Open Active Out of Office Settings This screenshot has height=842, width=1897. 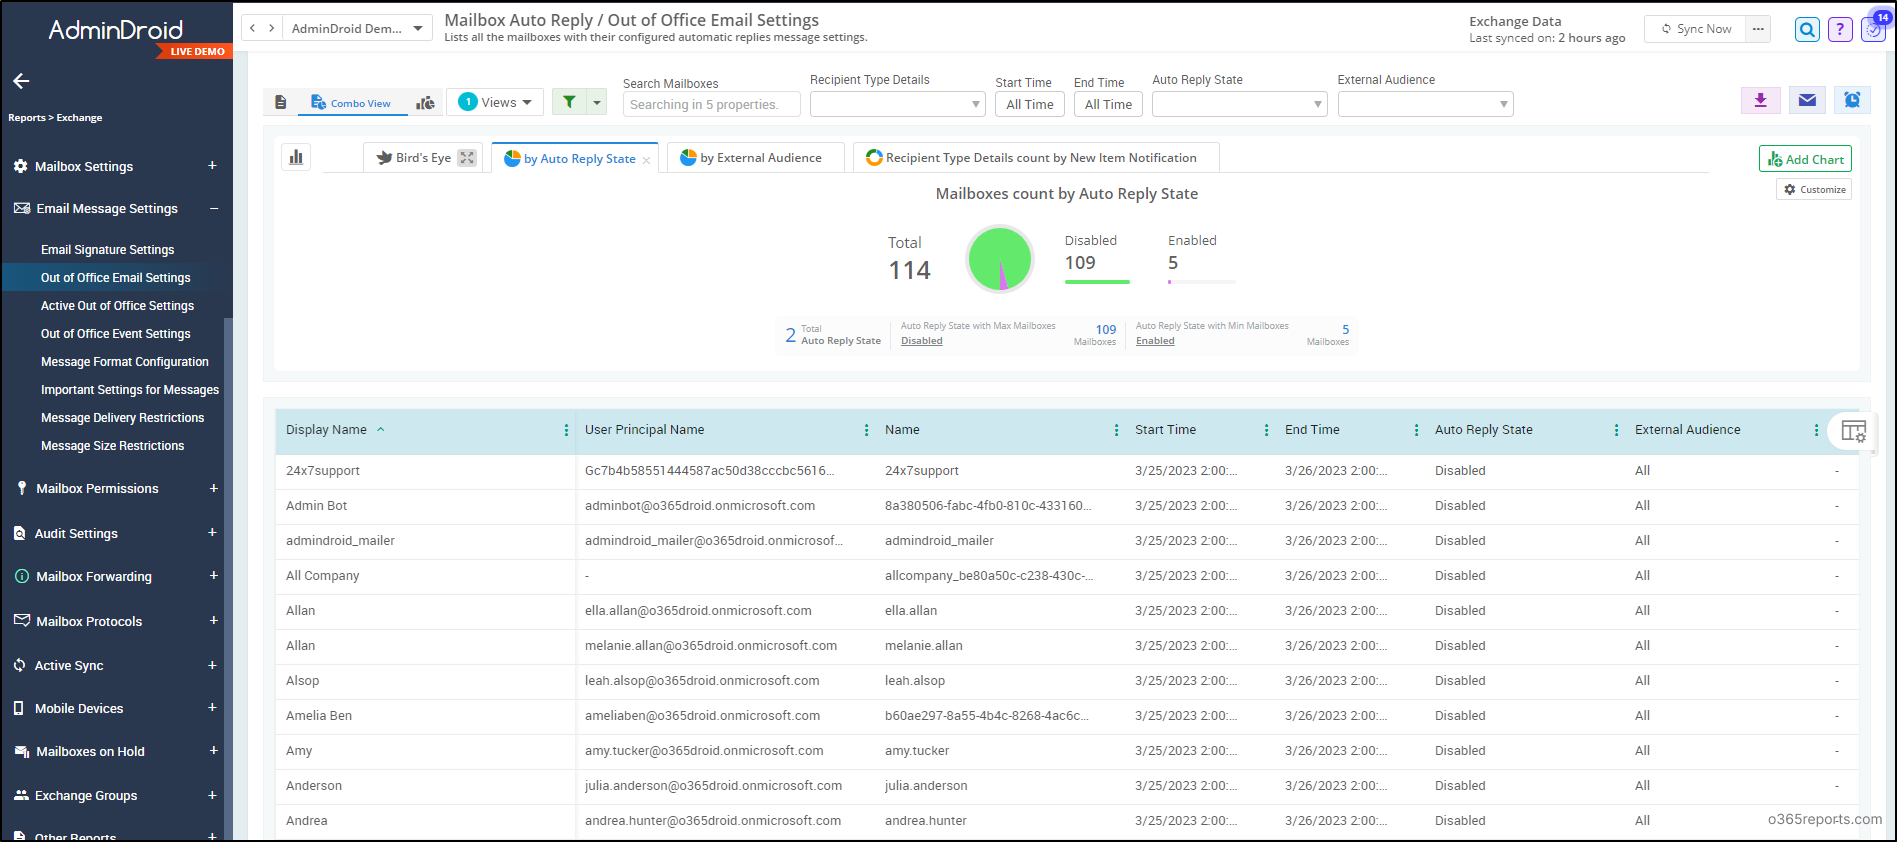pos(117,306)
